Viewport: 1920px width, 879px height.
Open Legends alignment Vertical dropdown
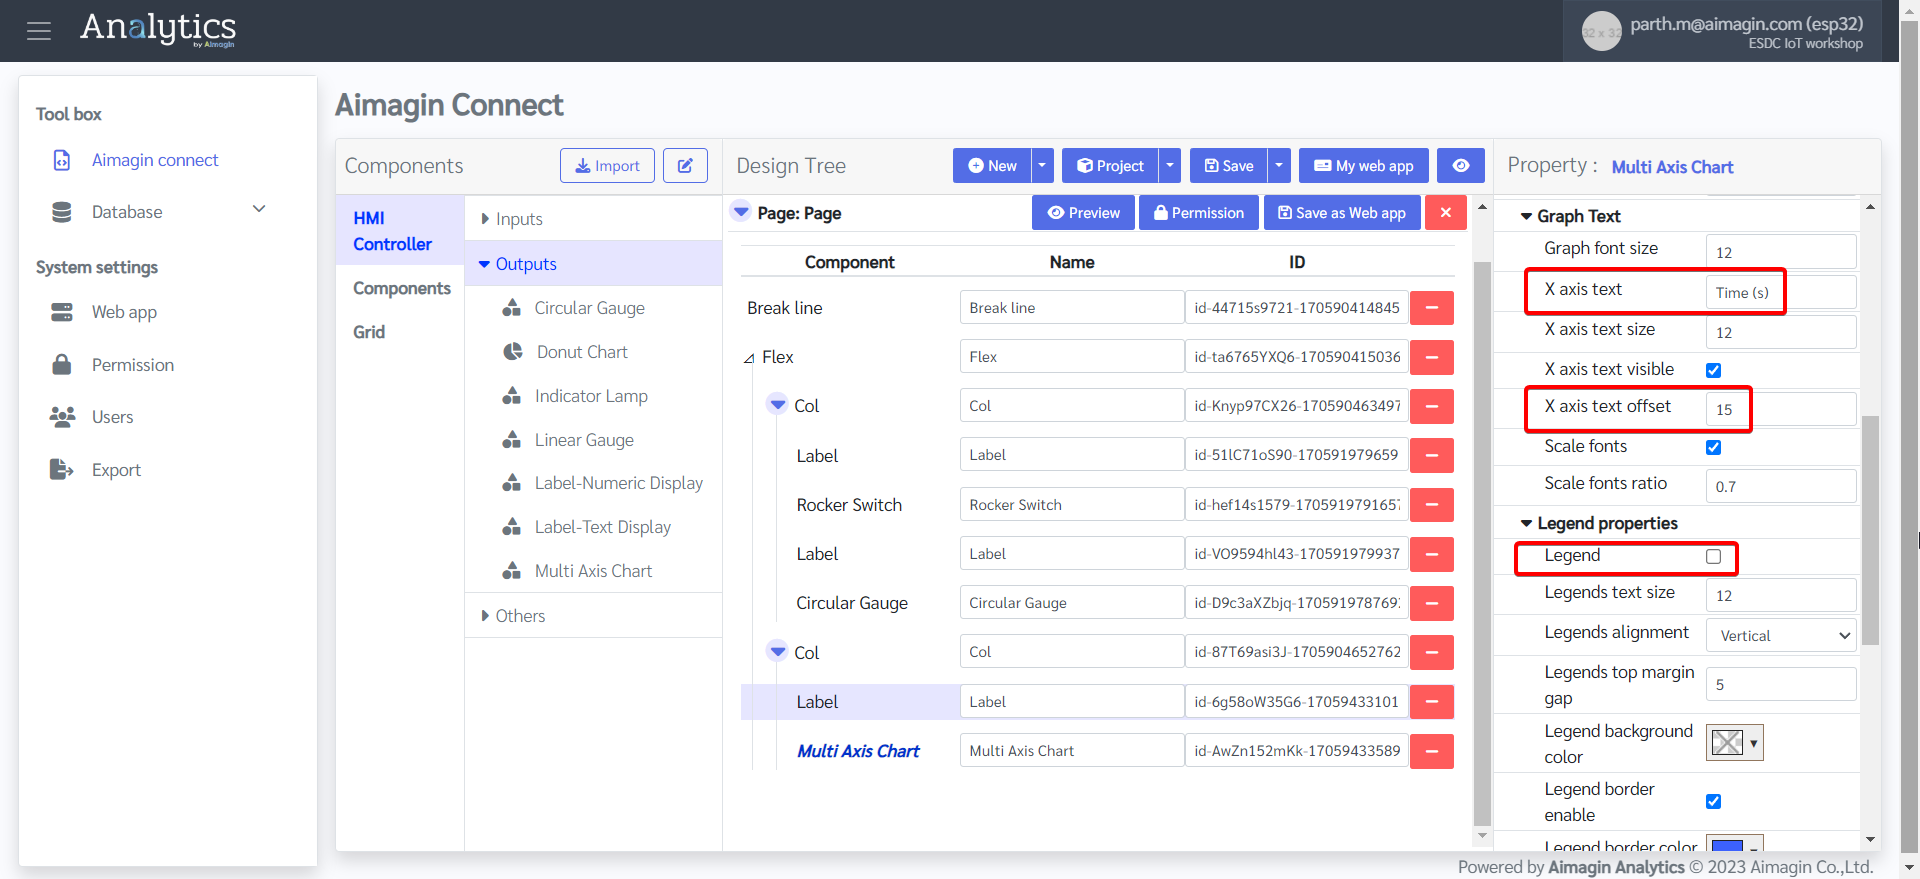1781,636
